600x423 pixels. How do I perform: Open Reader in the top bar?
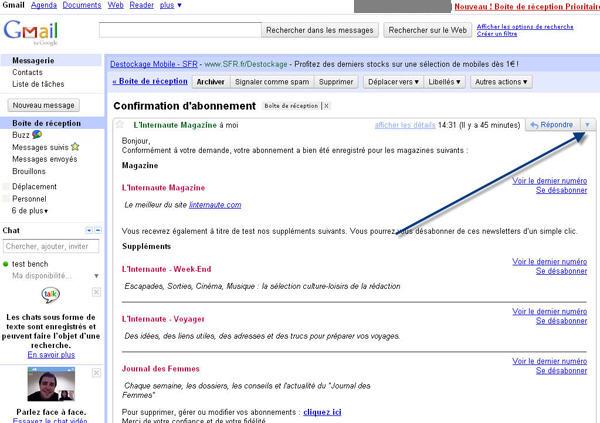[142, 5]
